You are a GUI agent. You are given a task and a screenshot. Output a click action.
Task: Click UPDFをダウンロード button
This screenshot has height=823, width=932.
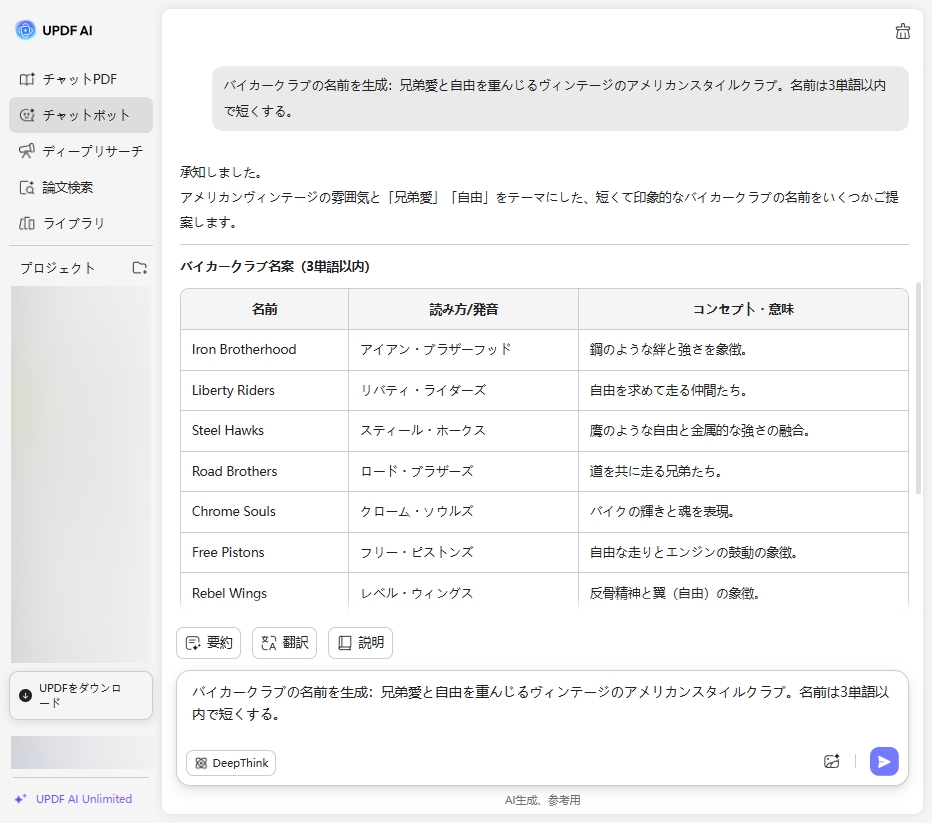[x=81, y=695]
